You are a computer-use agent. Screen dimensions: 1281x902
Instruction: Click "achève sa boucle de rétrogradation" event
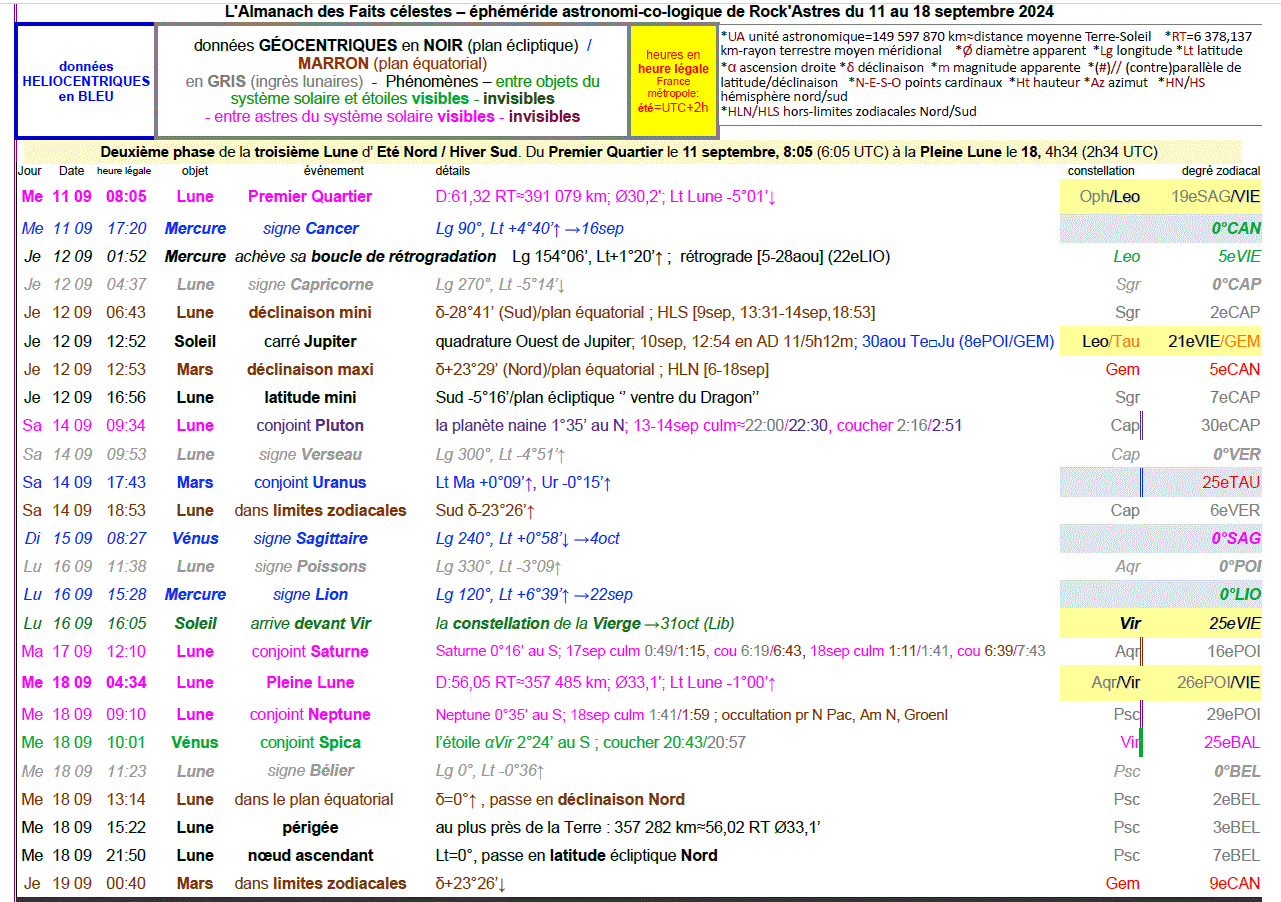click(366, 257)
